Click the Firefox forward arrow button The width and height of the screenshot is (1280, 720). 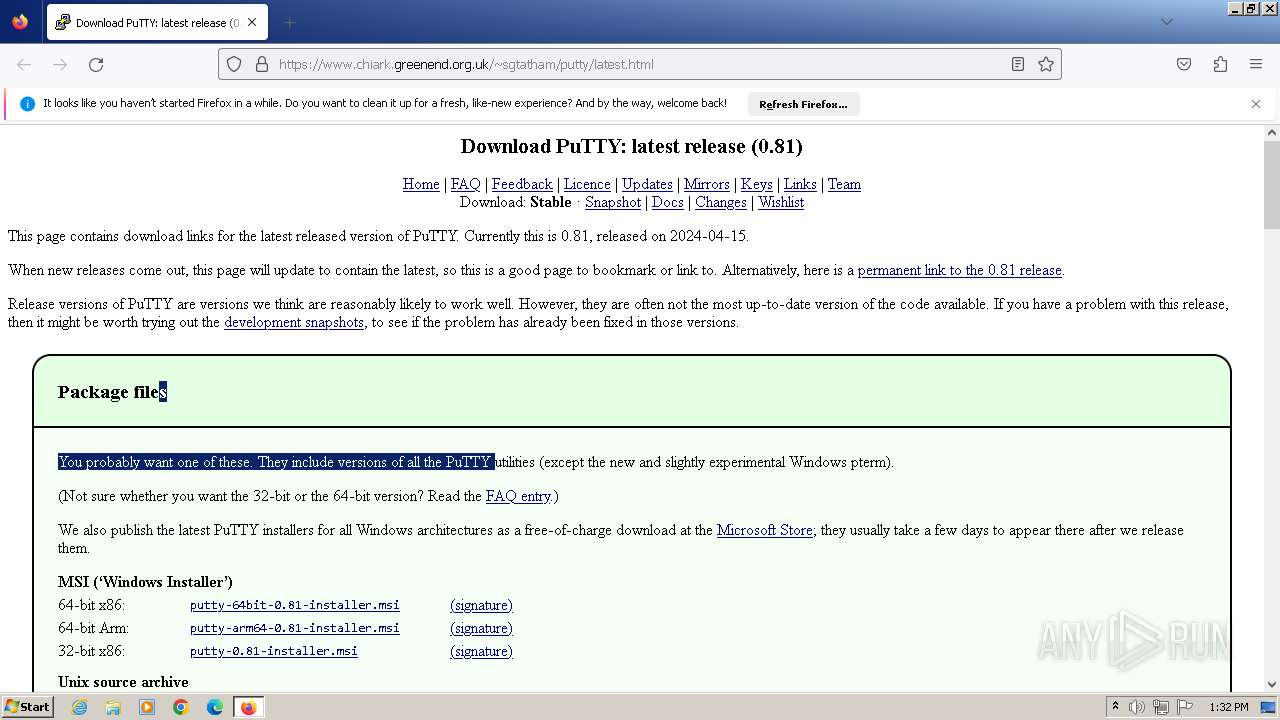tap(60, 64)
